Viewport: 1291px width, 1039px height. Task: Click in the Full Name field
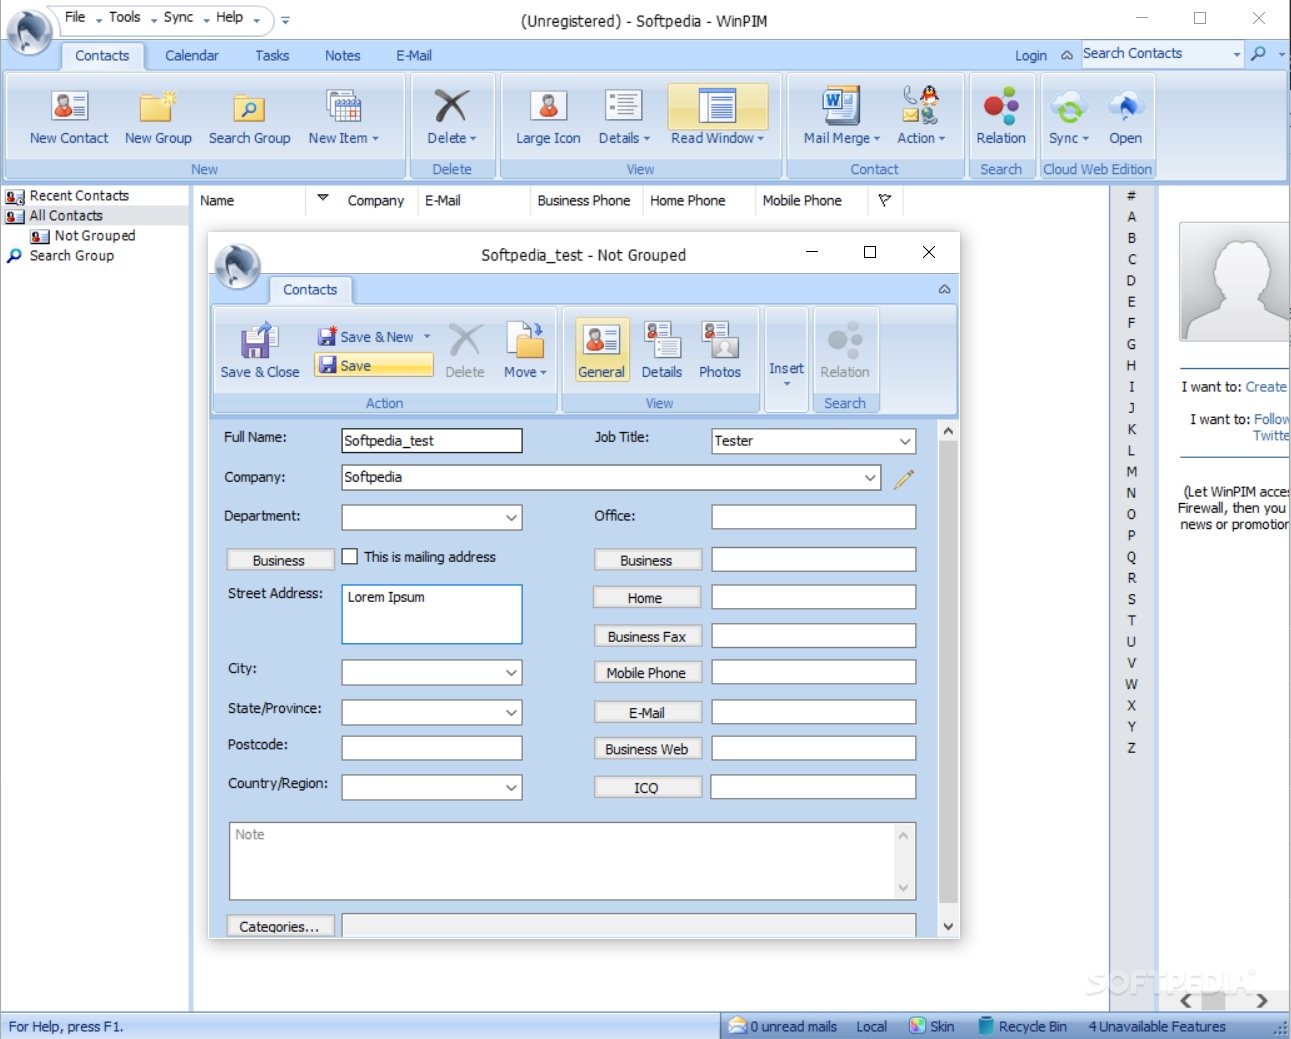431,441
